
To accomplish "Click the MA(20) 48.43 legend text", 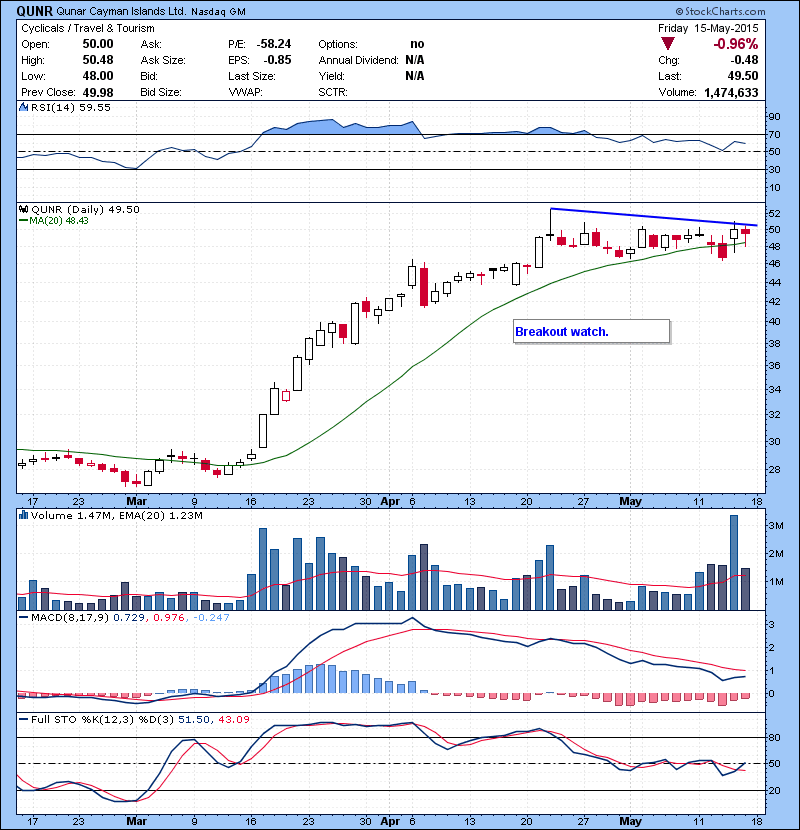I will [x=59, y=221].
